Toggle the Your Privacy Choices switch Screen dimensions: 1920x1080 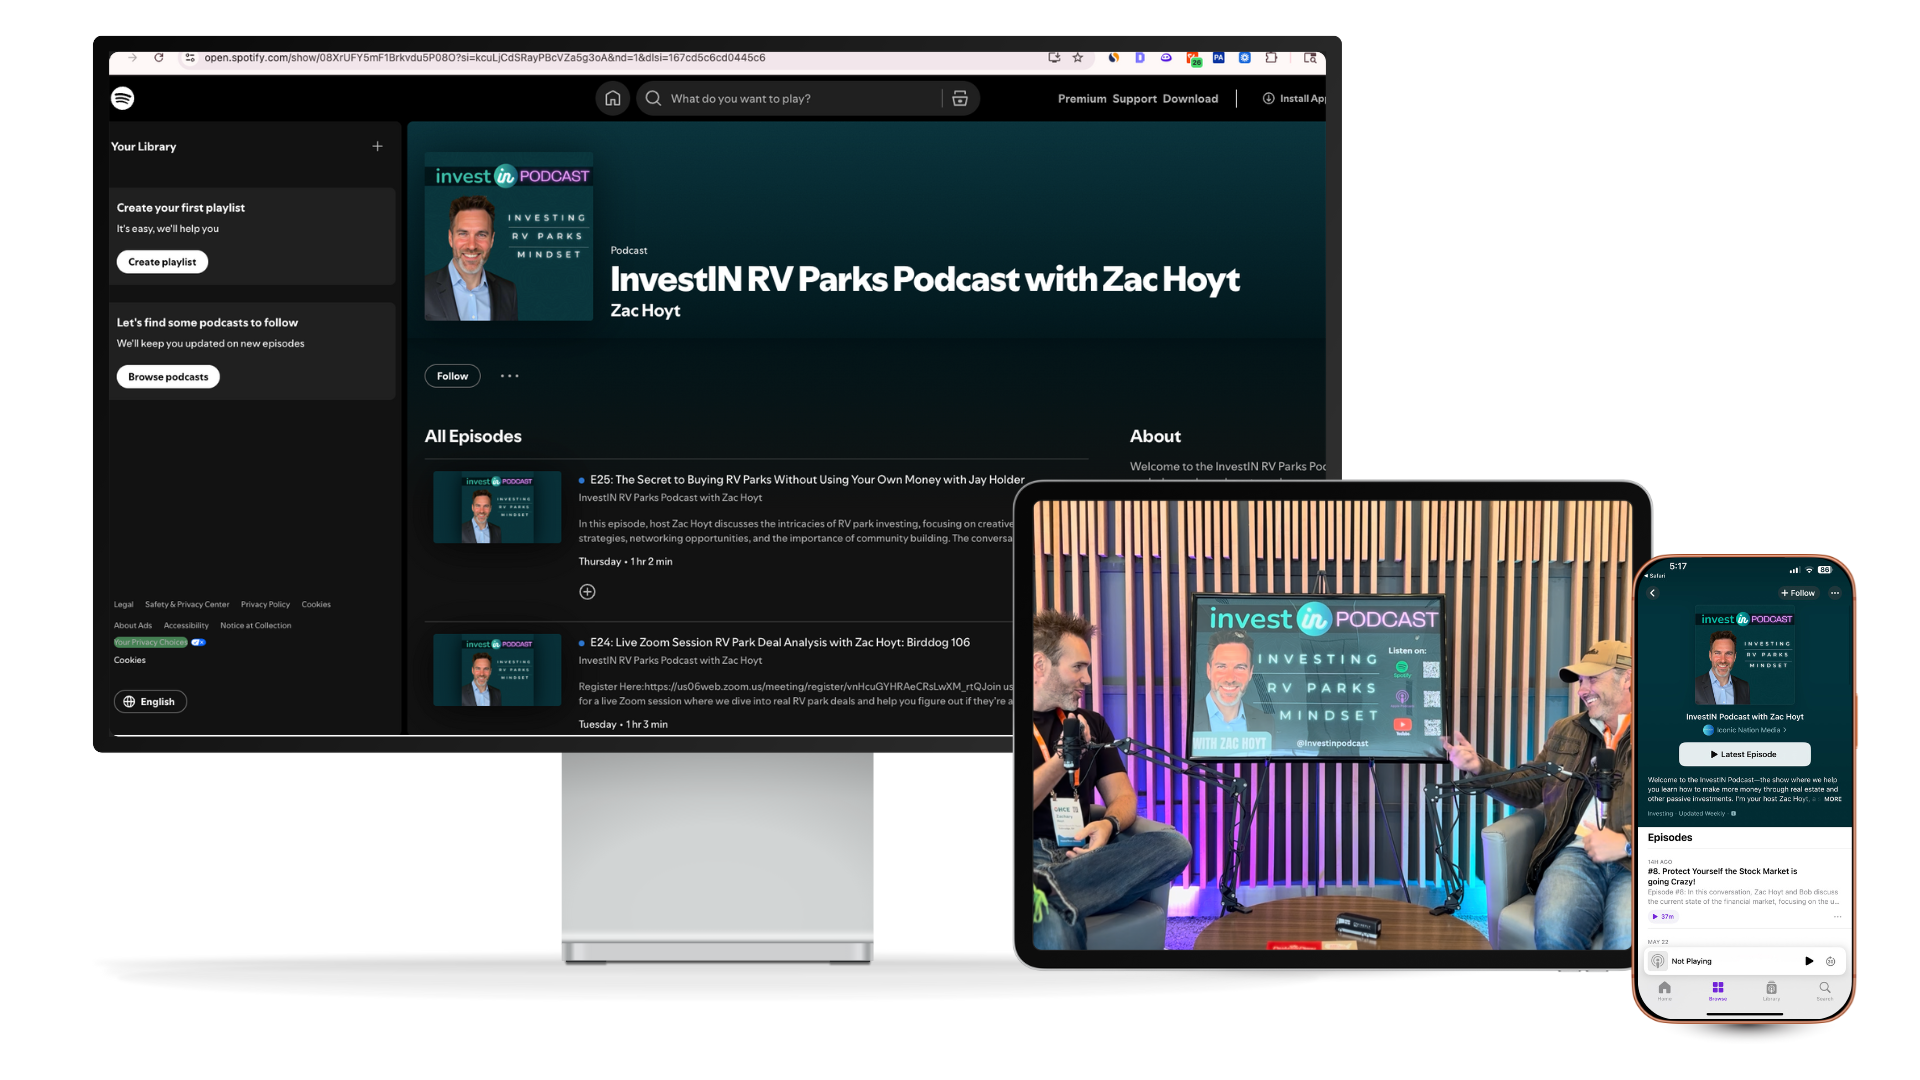click(x=198, y=642)
